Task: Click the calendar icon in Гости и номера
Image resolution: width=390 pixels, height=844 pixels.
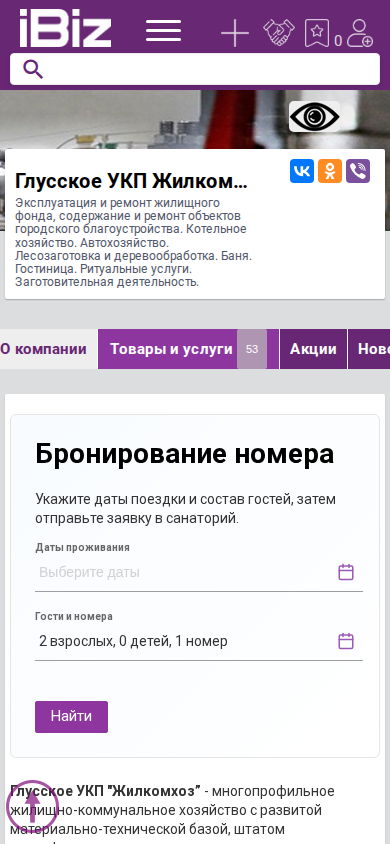Action: tap(346, 641)
